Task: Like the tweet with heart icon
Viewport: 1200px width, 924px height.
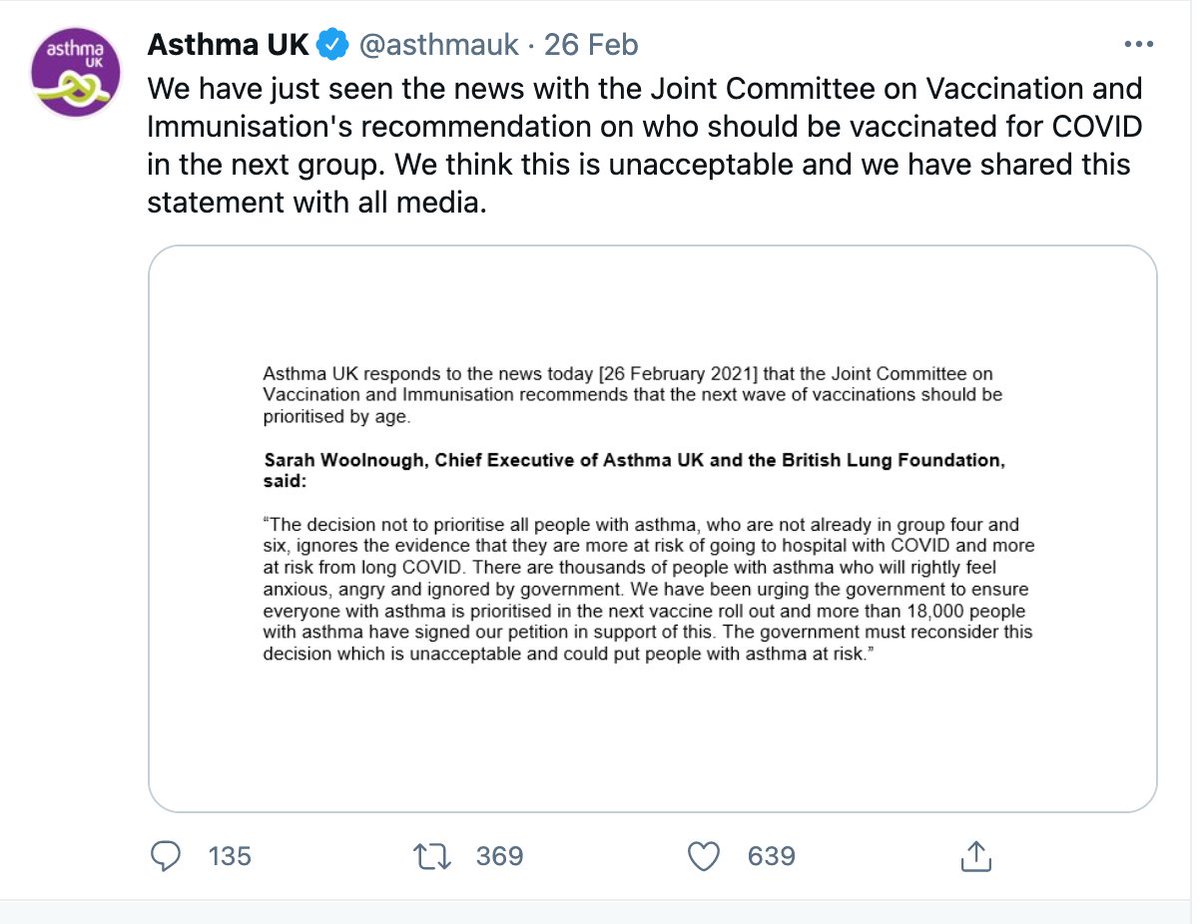Action: 705,855
